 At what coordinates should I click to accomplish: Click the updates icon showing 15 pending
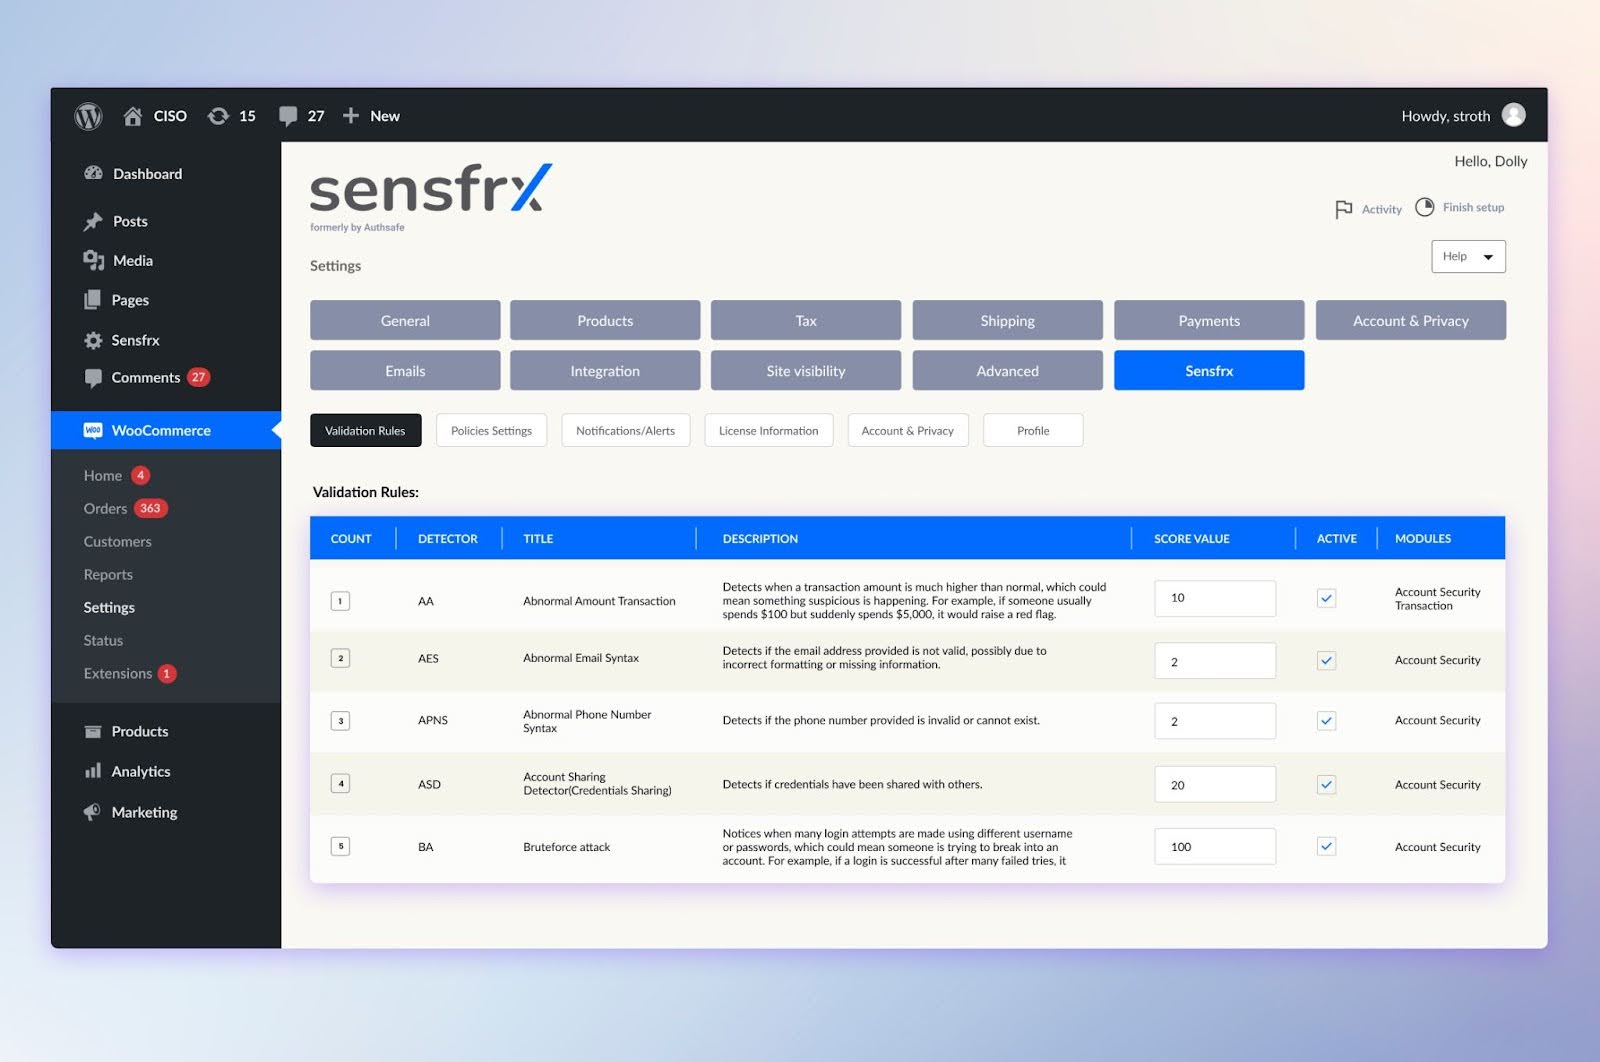(231, 115)
